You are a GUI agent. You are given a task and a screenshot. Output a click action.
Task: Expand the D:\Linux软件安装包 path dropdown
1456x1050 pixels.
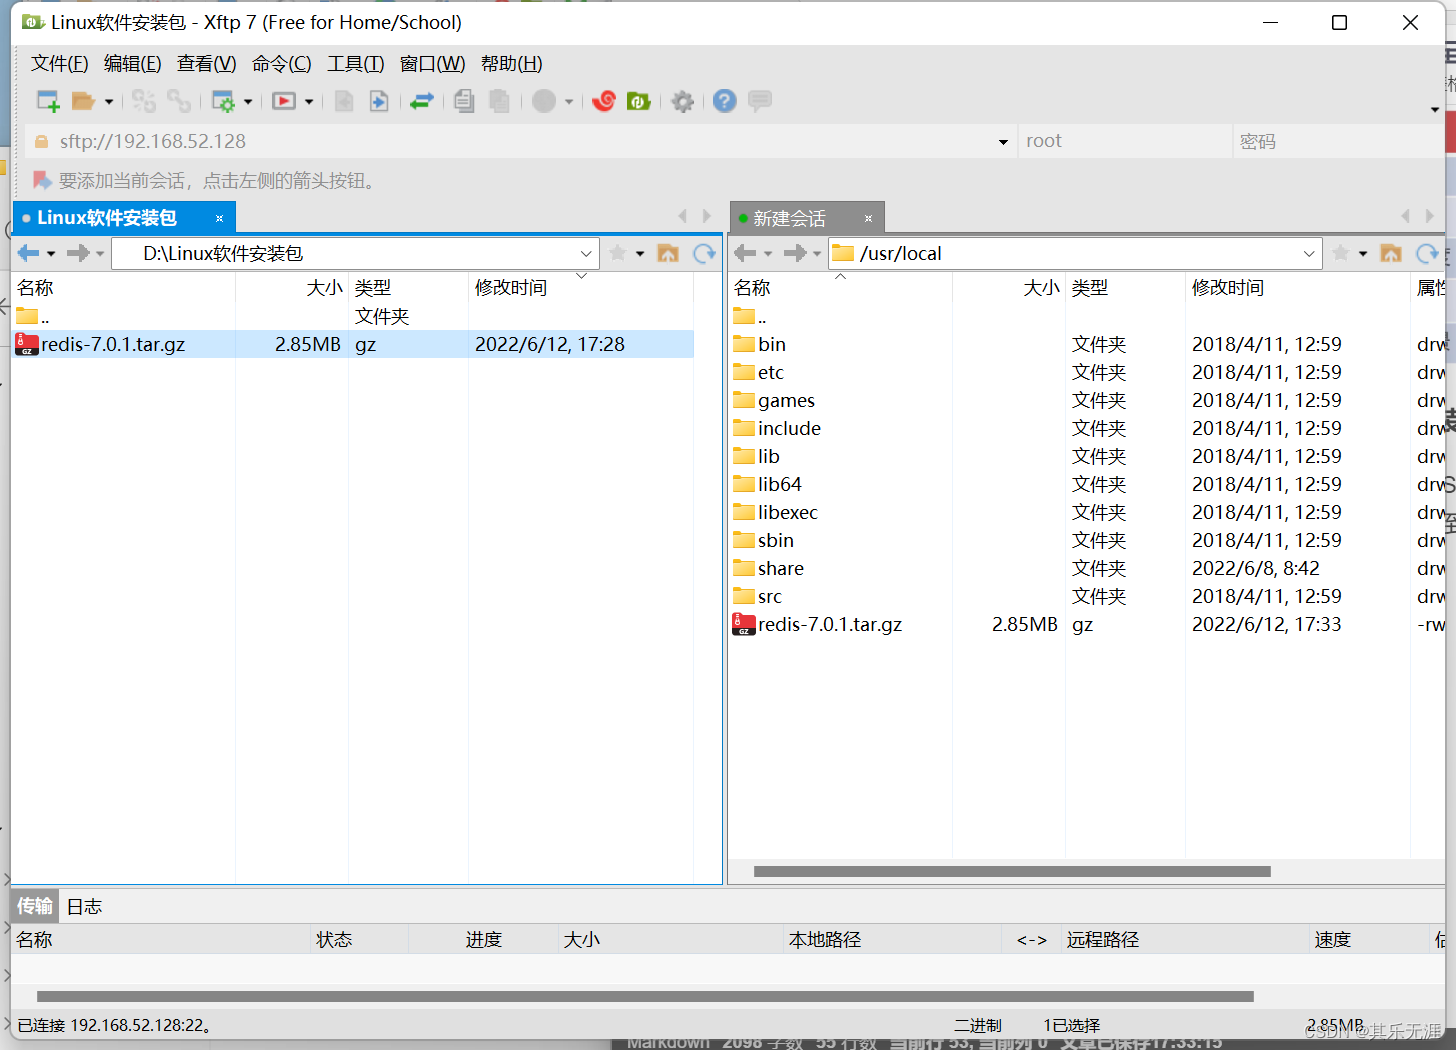[x=586, y=254]
